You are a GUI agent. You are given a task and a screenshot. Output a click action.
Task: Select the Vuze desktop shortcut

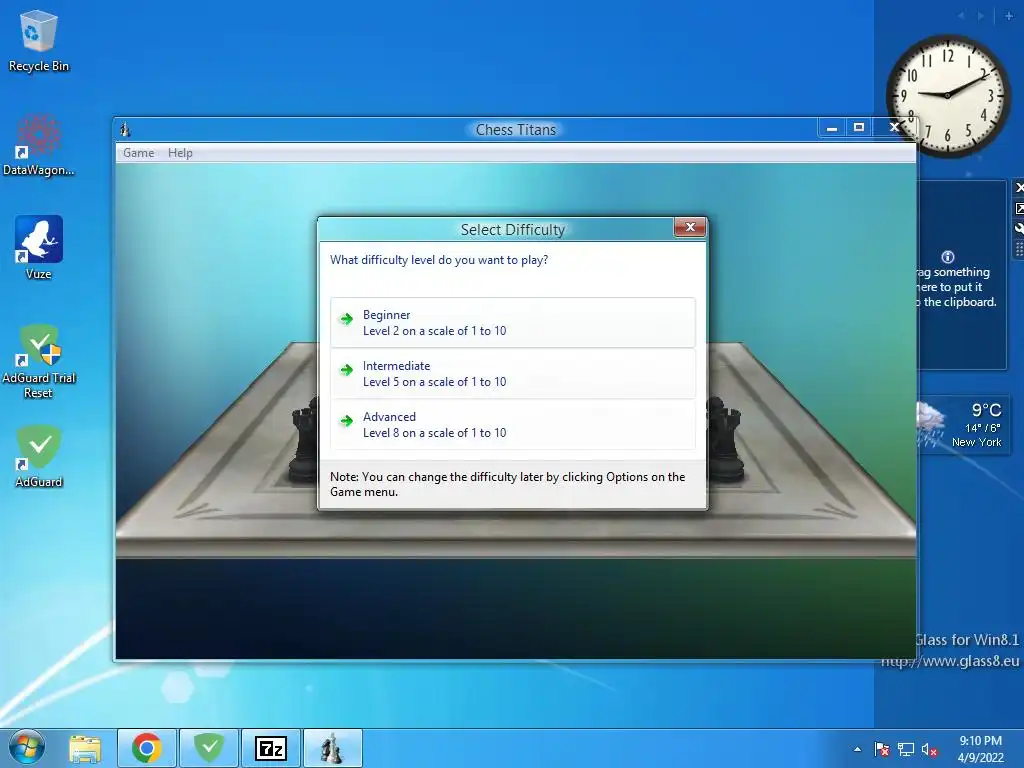click(39, 248)
